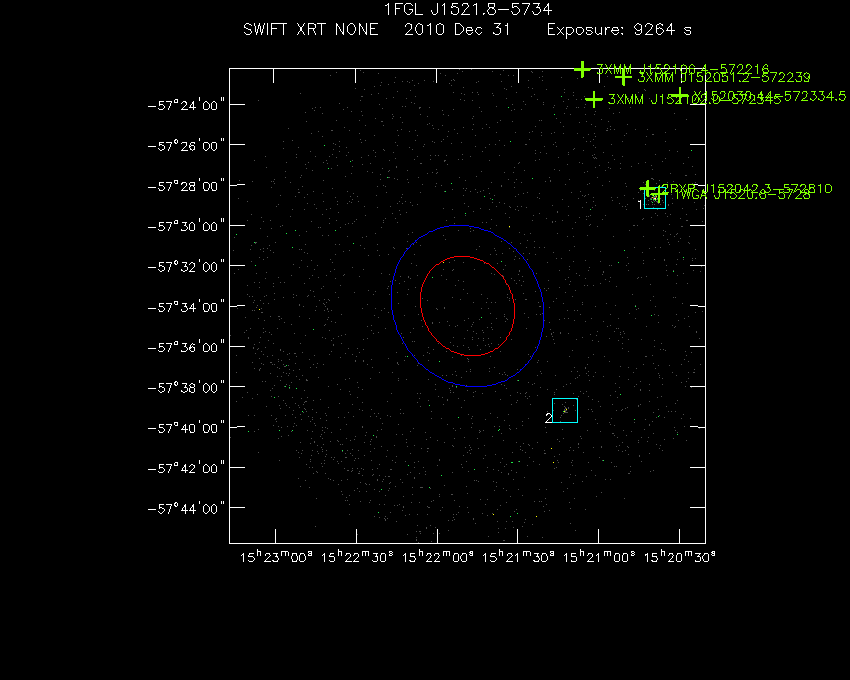Click the declination label -57°24'00"

186,105
